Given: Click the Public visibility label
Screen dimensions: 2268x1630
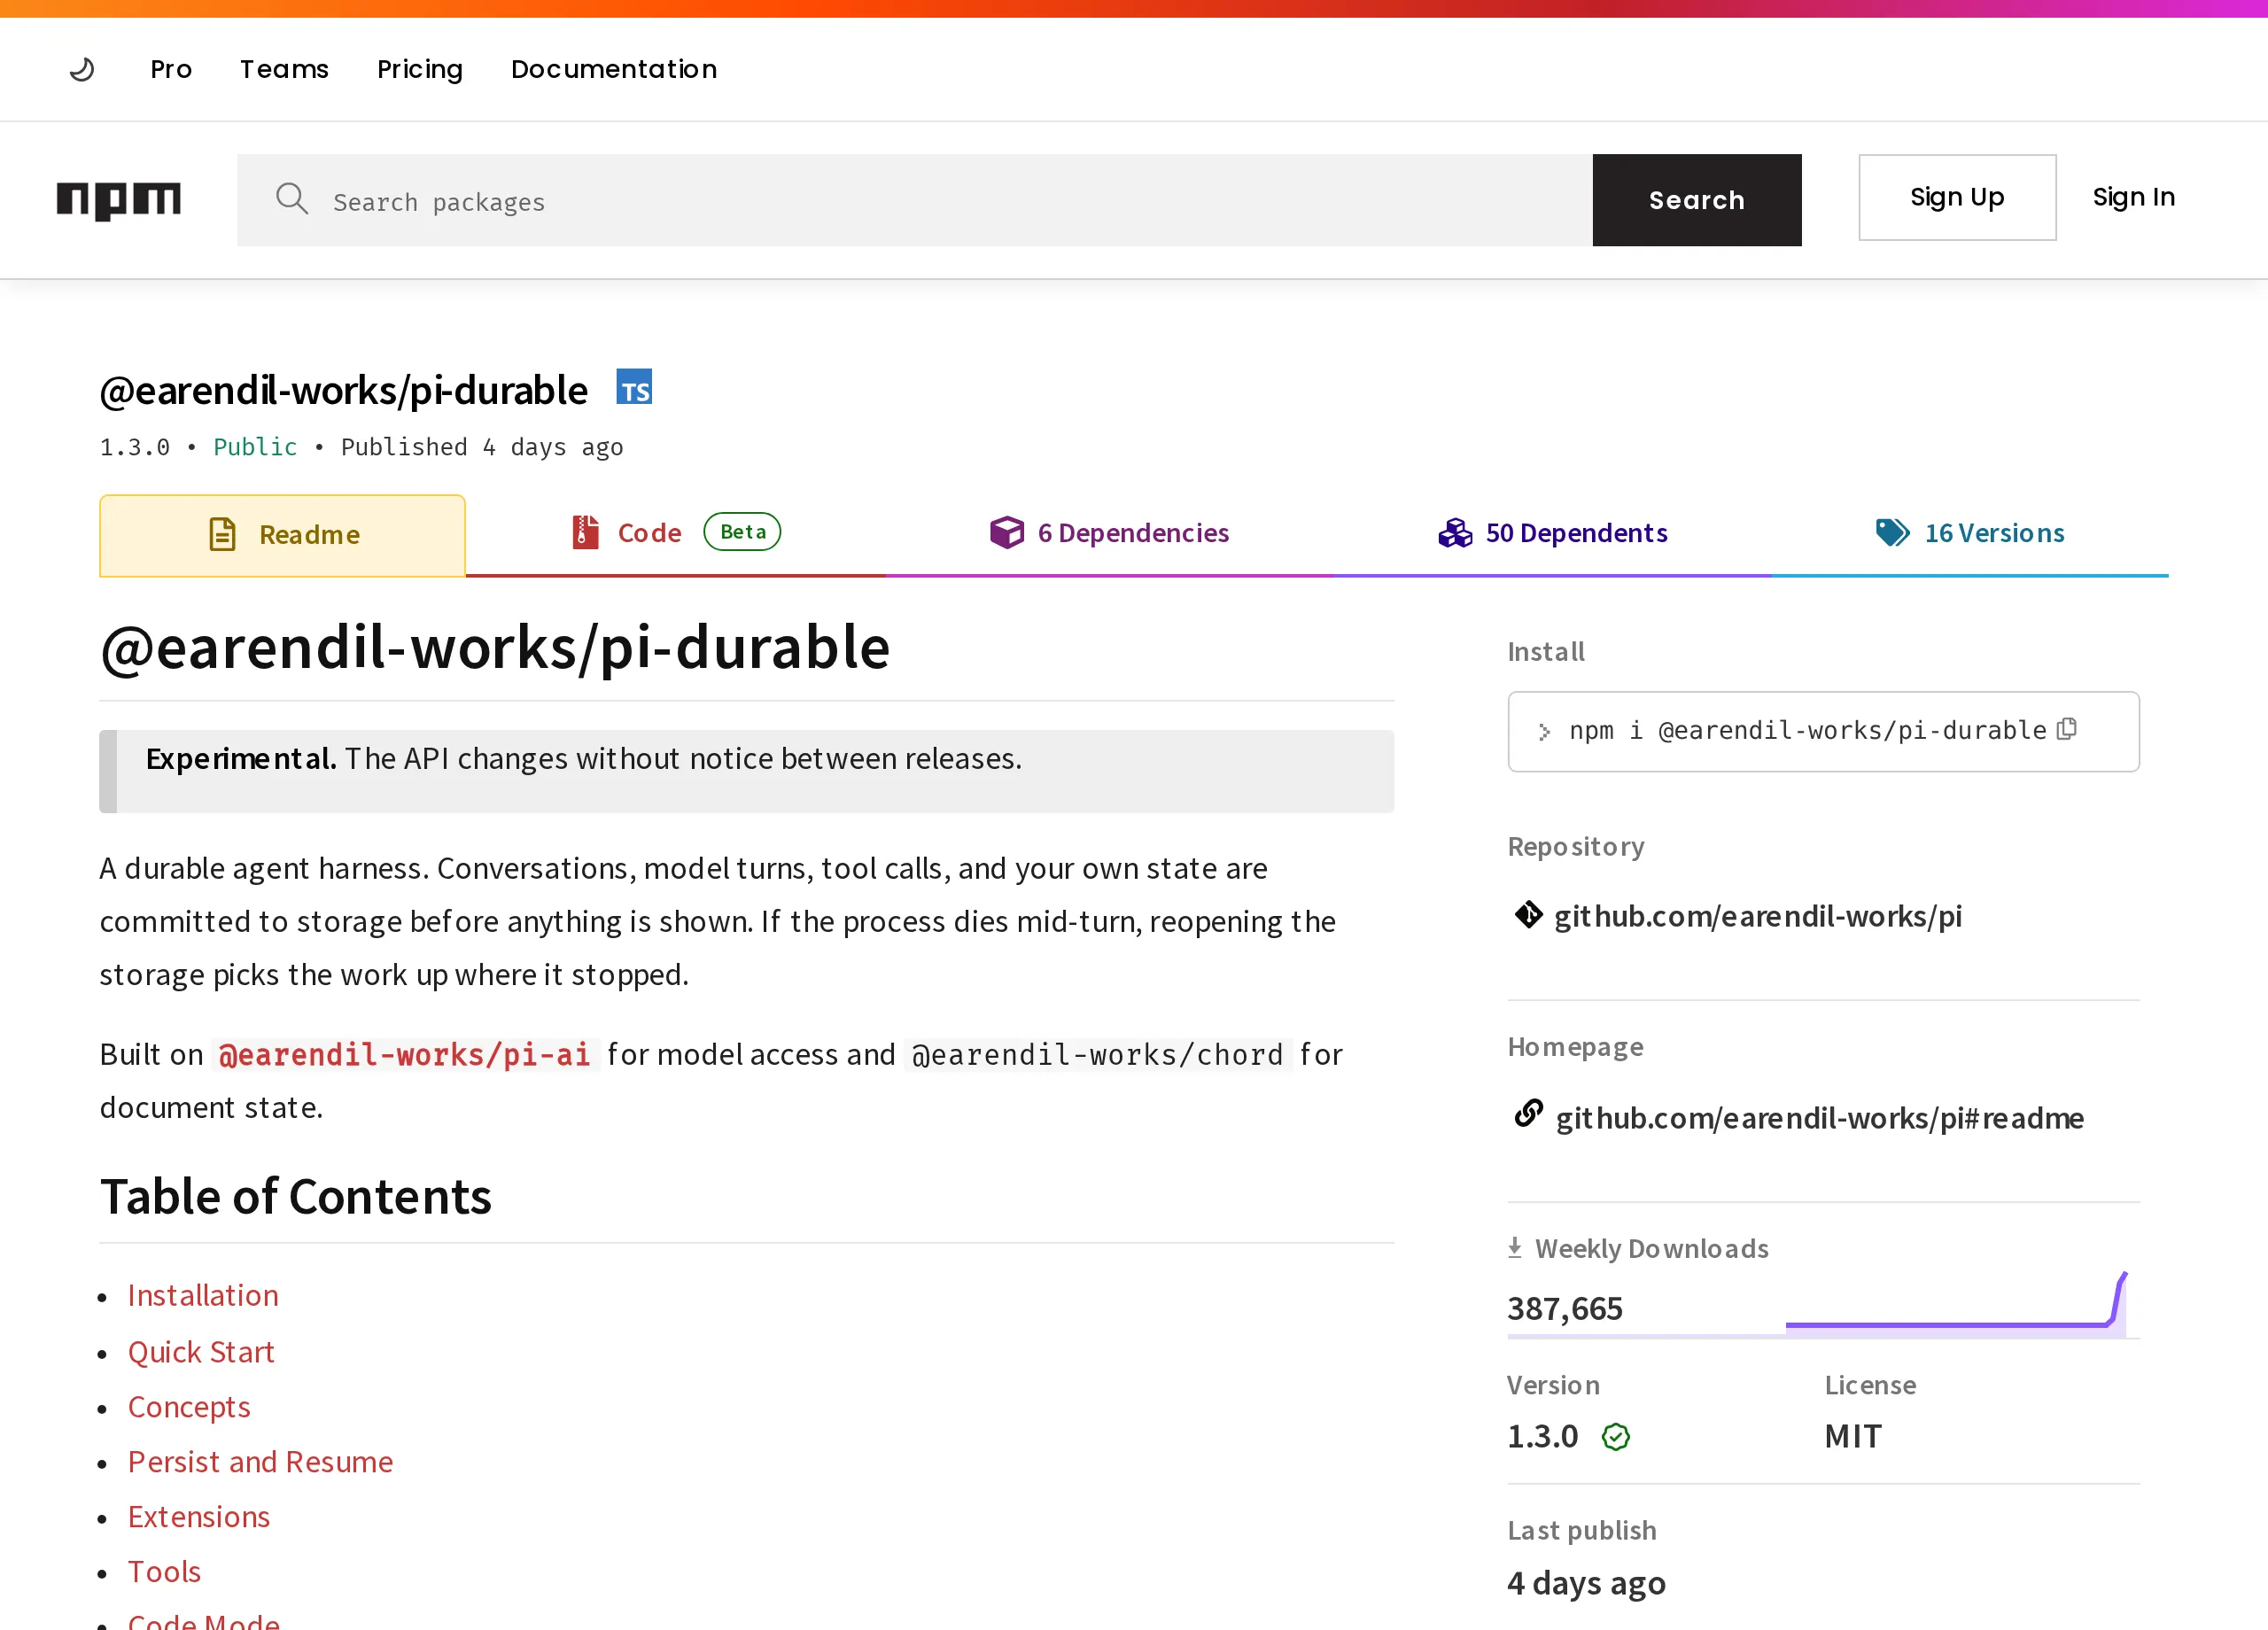Looking at the screenshot, I should 255,447.
